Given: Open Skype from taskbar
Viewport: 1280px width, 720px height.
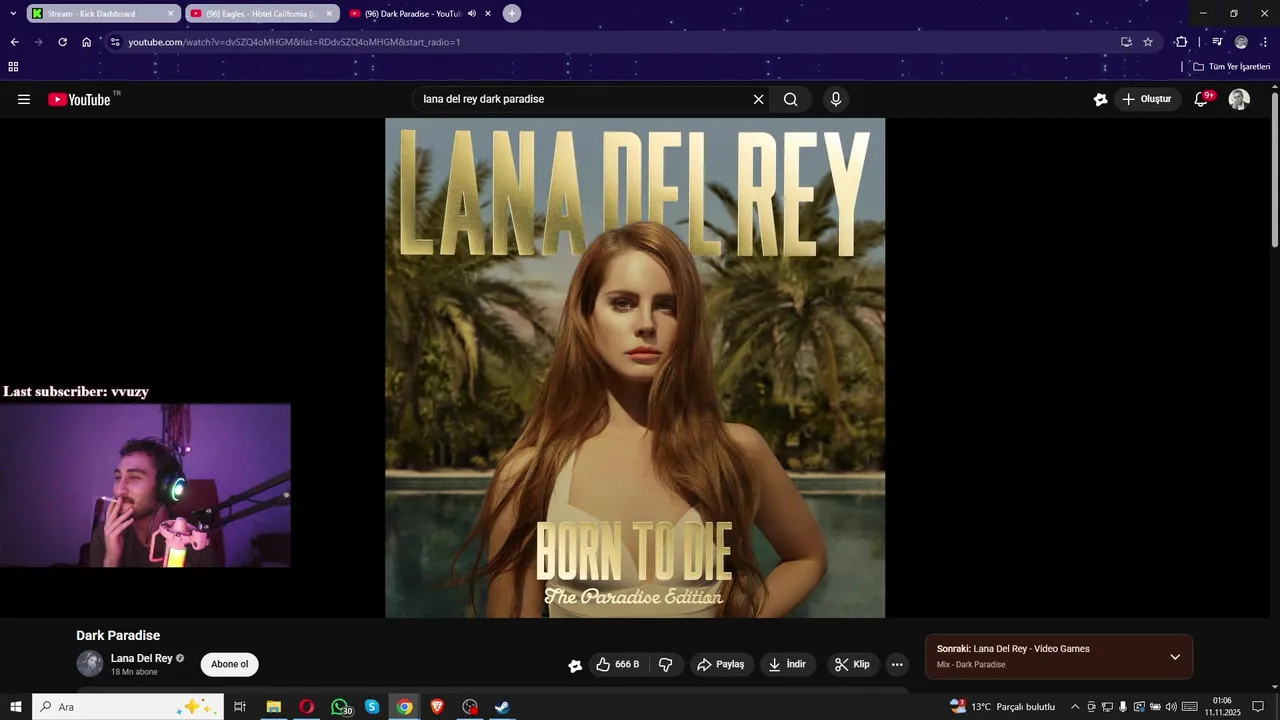Looking at the screenshot, I should point(372,707).
